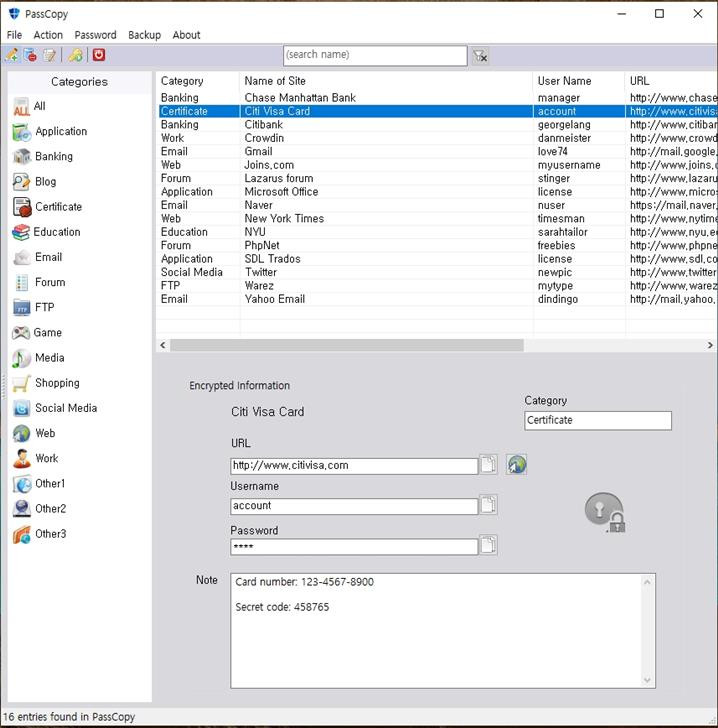Image resolution: width=718 pixels, height=728 pixels.
Task: Select the NYU entry
Action: click(437, 232)
